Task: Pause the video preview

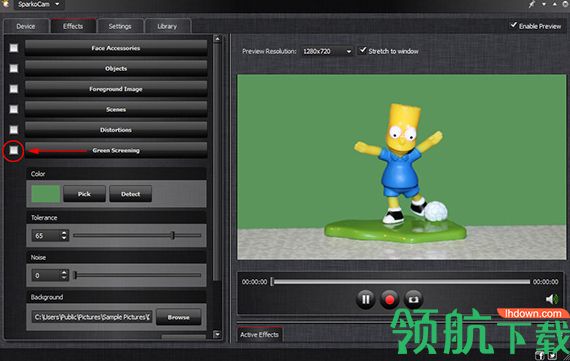Action: pyautogui.click(x=365, y=299)
